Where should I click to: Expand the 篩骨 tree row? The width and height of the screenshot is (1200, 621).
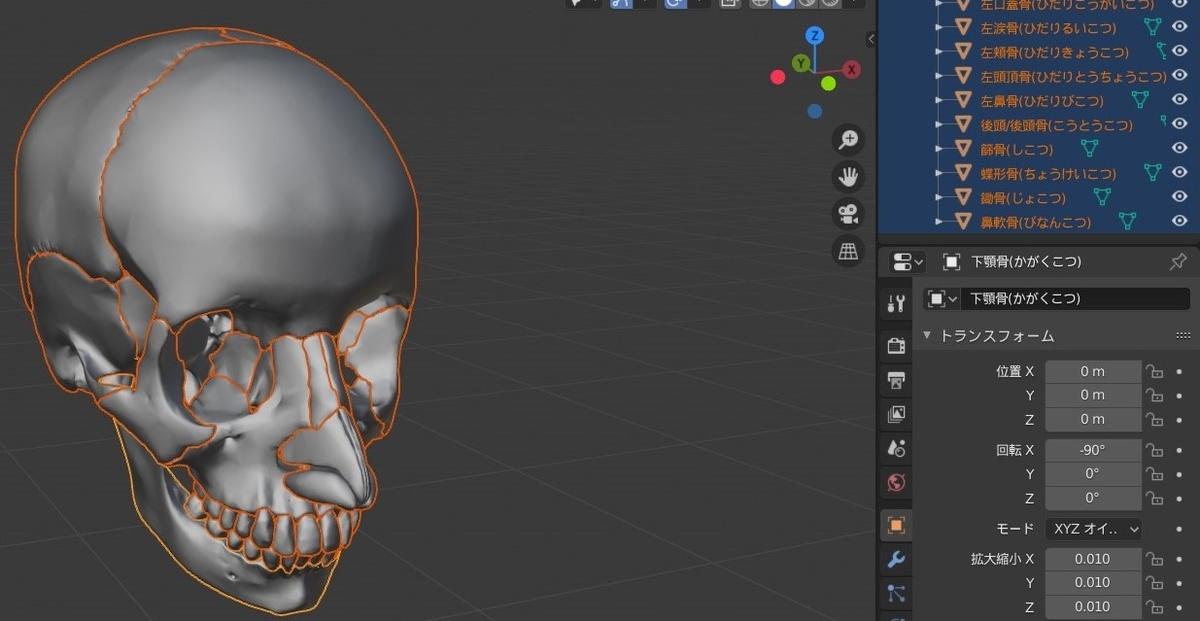pyautogui.click(x=940, y=149)
